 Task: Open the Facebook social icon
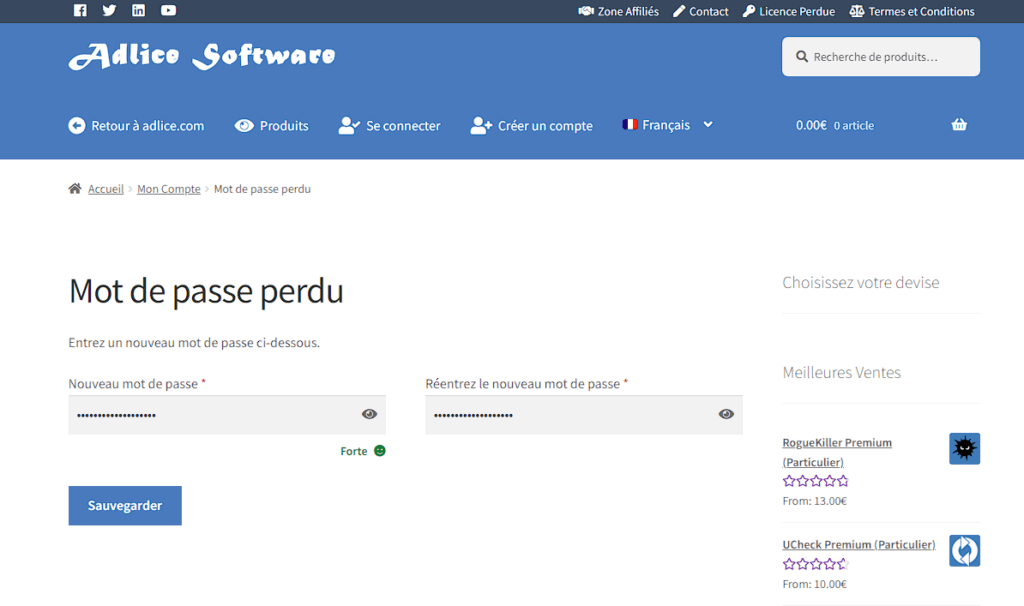click(x=80, y=11)
